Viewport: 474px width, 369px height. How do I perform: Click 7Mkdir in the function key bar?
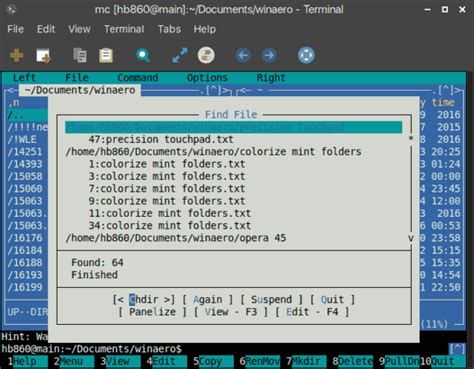click(x=306, y=361)
